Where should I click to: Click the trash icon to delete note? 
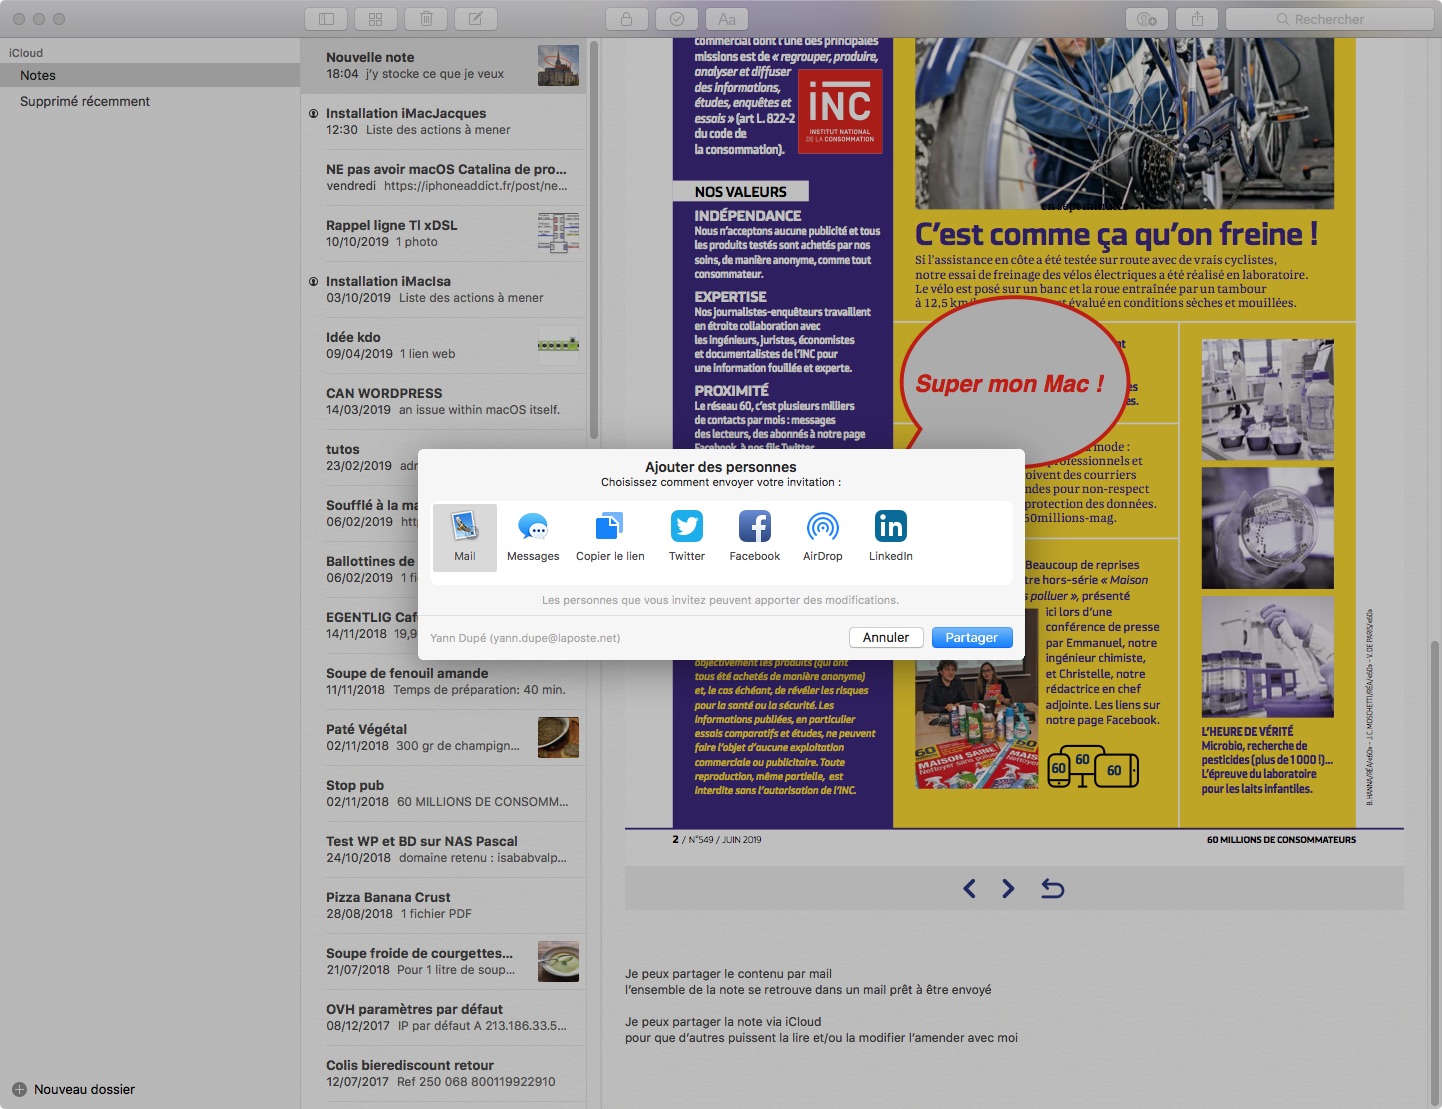(426, 19)
